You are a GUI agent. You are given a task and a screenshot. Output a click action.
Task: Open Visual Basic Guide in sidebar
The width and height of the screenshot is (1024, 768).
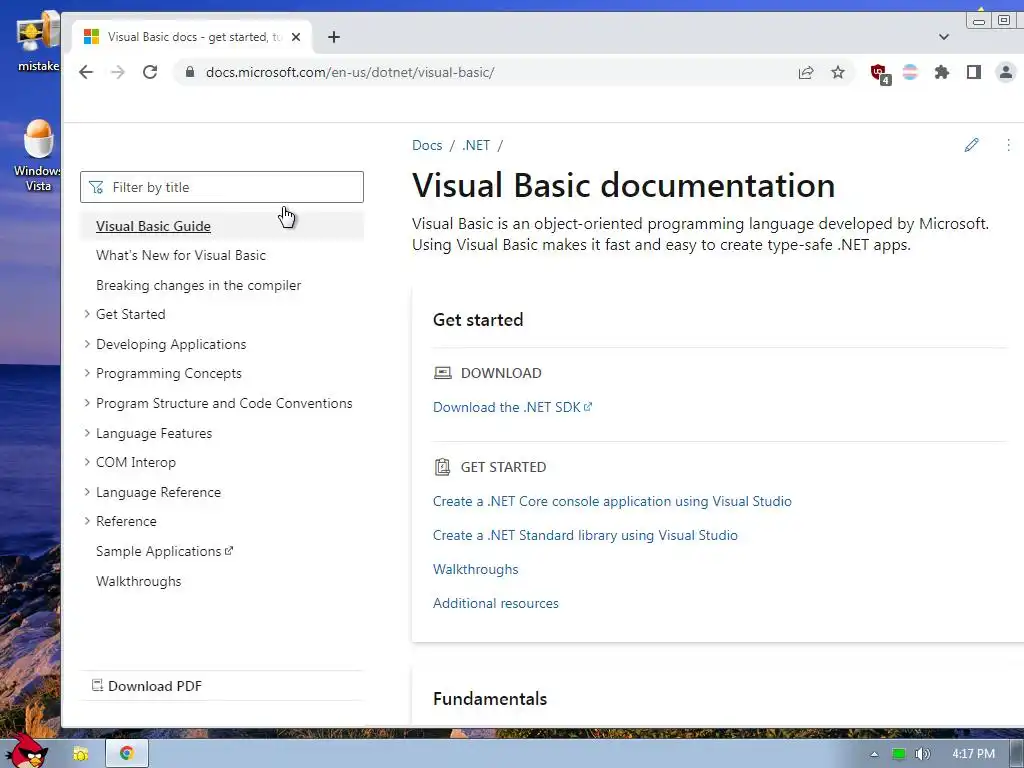coord(153,227)
